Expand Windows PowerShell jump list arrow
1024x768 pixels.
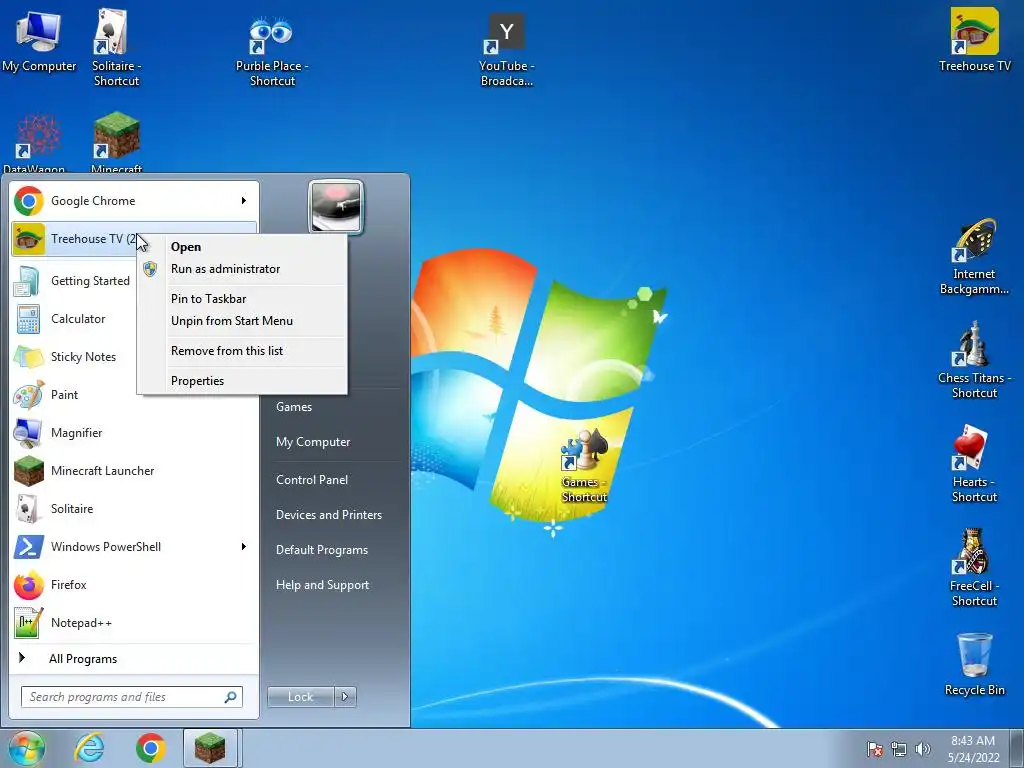pos(244,546)
